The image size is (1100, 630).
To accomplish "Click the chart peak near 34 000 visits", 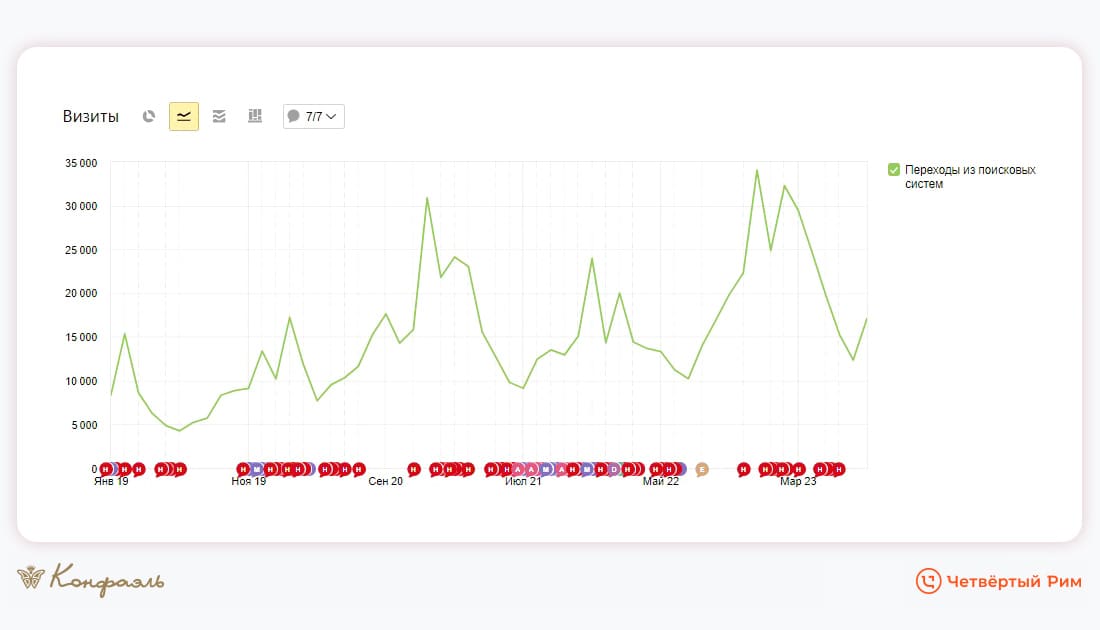I will 757,170.
